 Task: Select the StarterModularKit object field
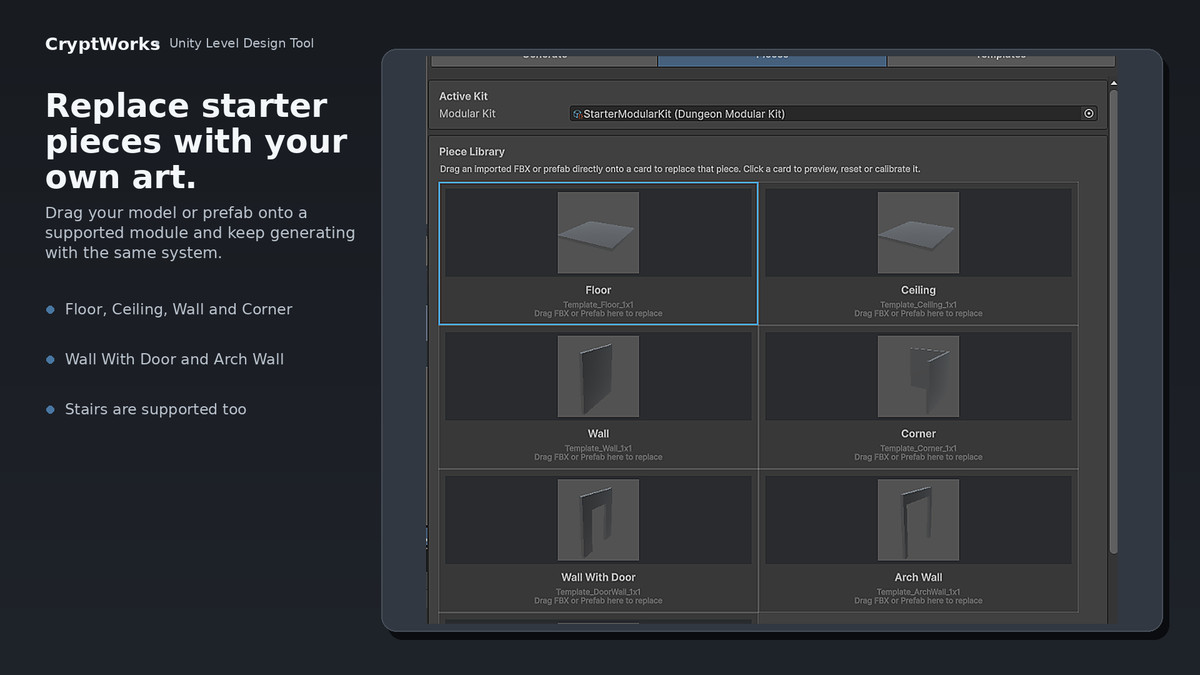[x=834, y=114]
